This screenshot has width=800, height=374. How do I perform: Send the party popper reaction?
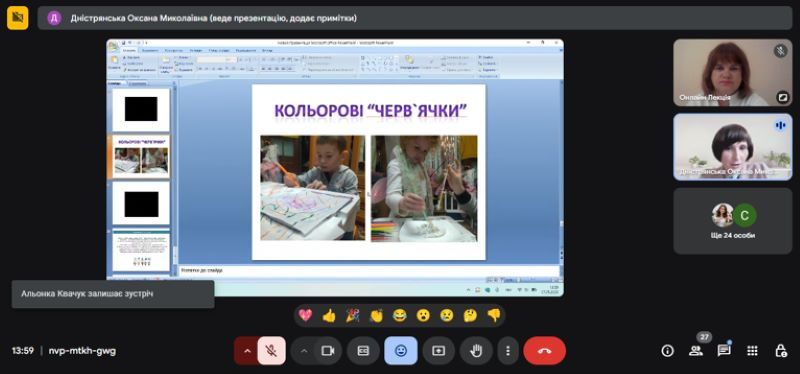pyautogui.click(x=353, y=316)
